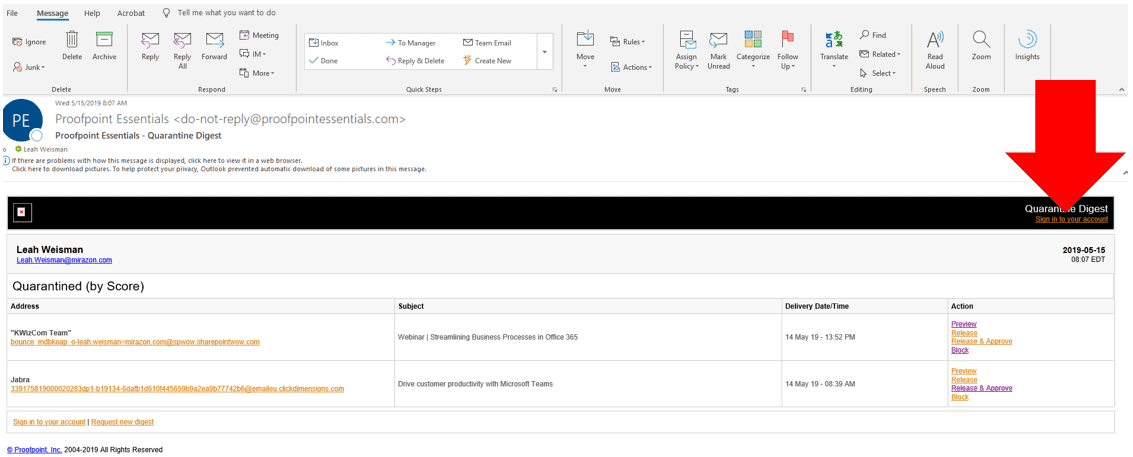This screenshot has height=457, width=1133.
Task: Delete the message with the trash icon
Action: tap(72, 45)
